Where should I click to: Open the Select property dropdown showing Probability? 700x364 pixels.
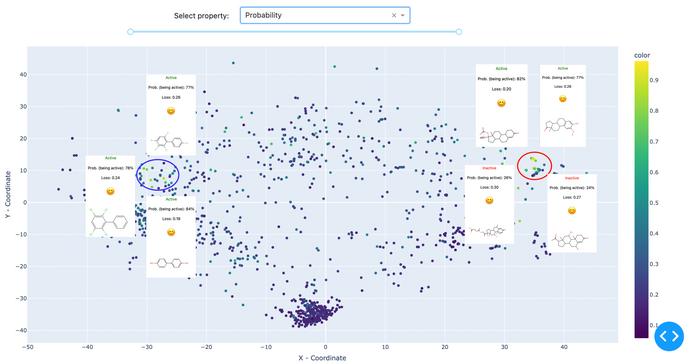325,15
